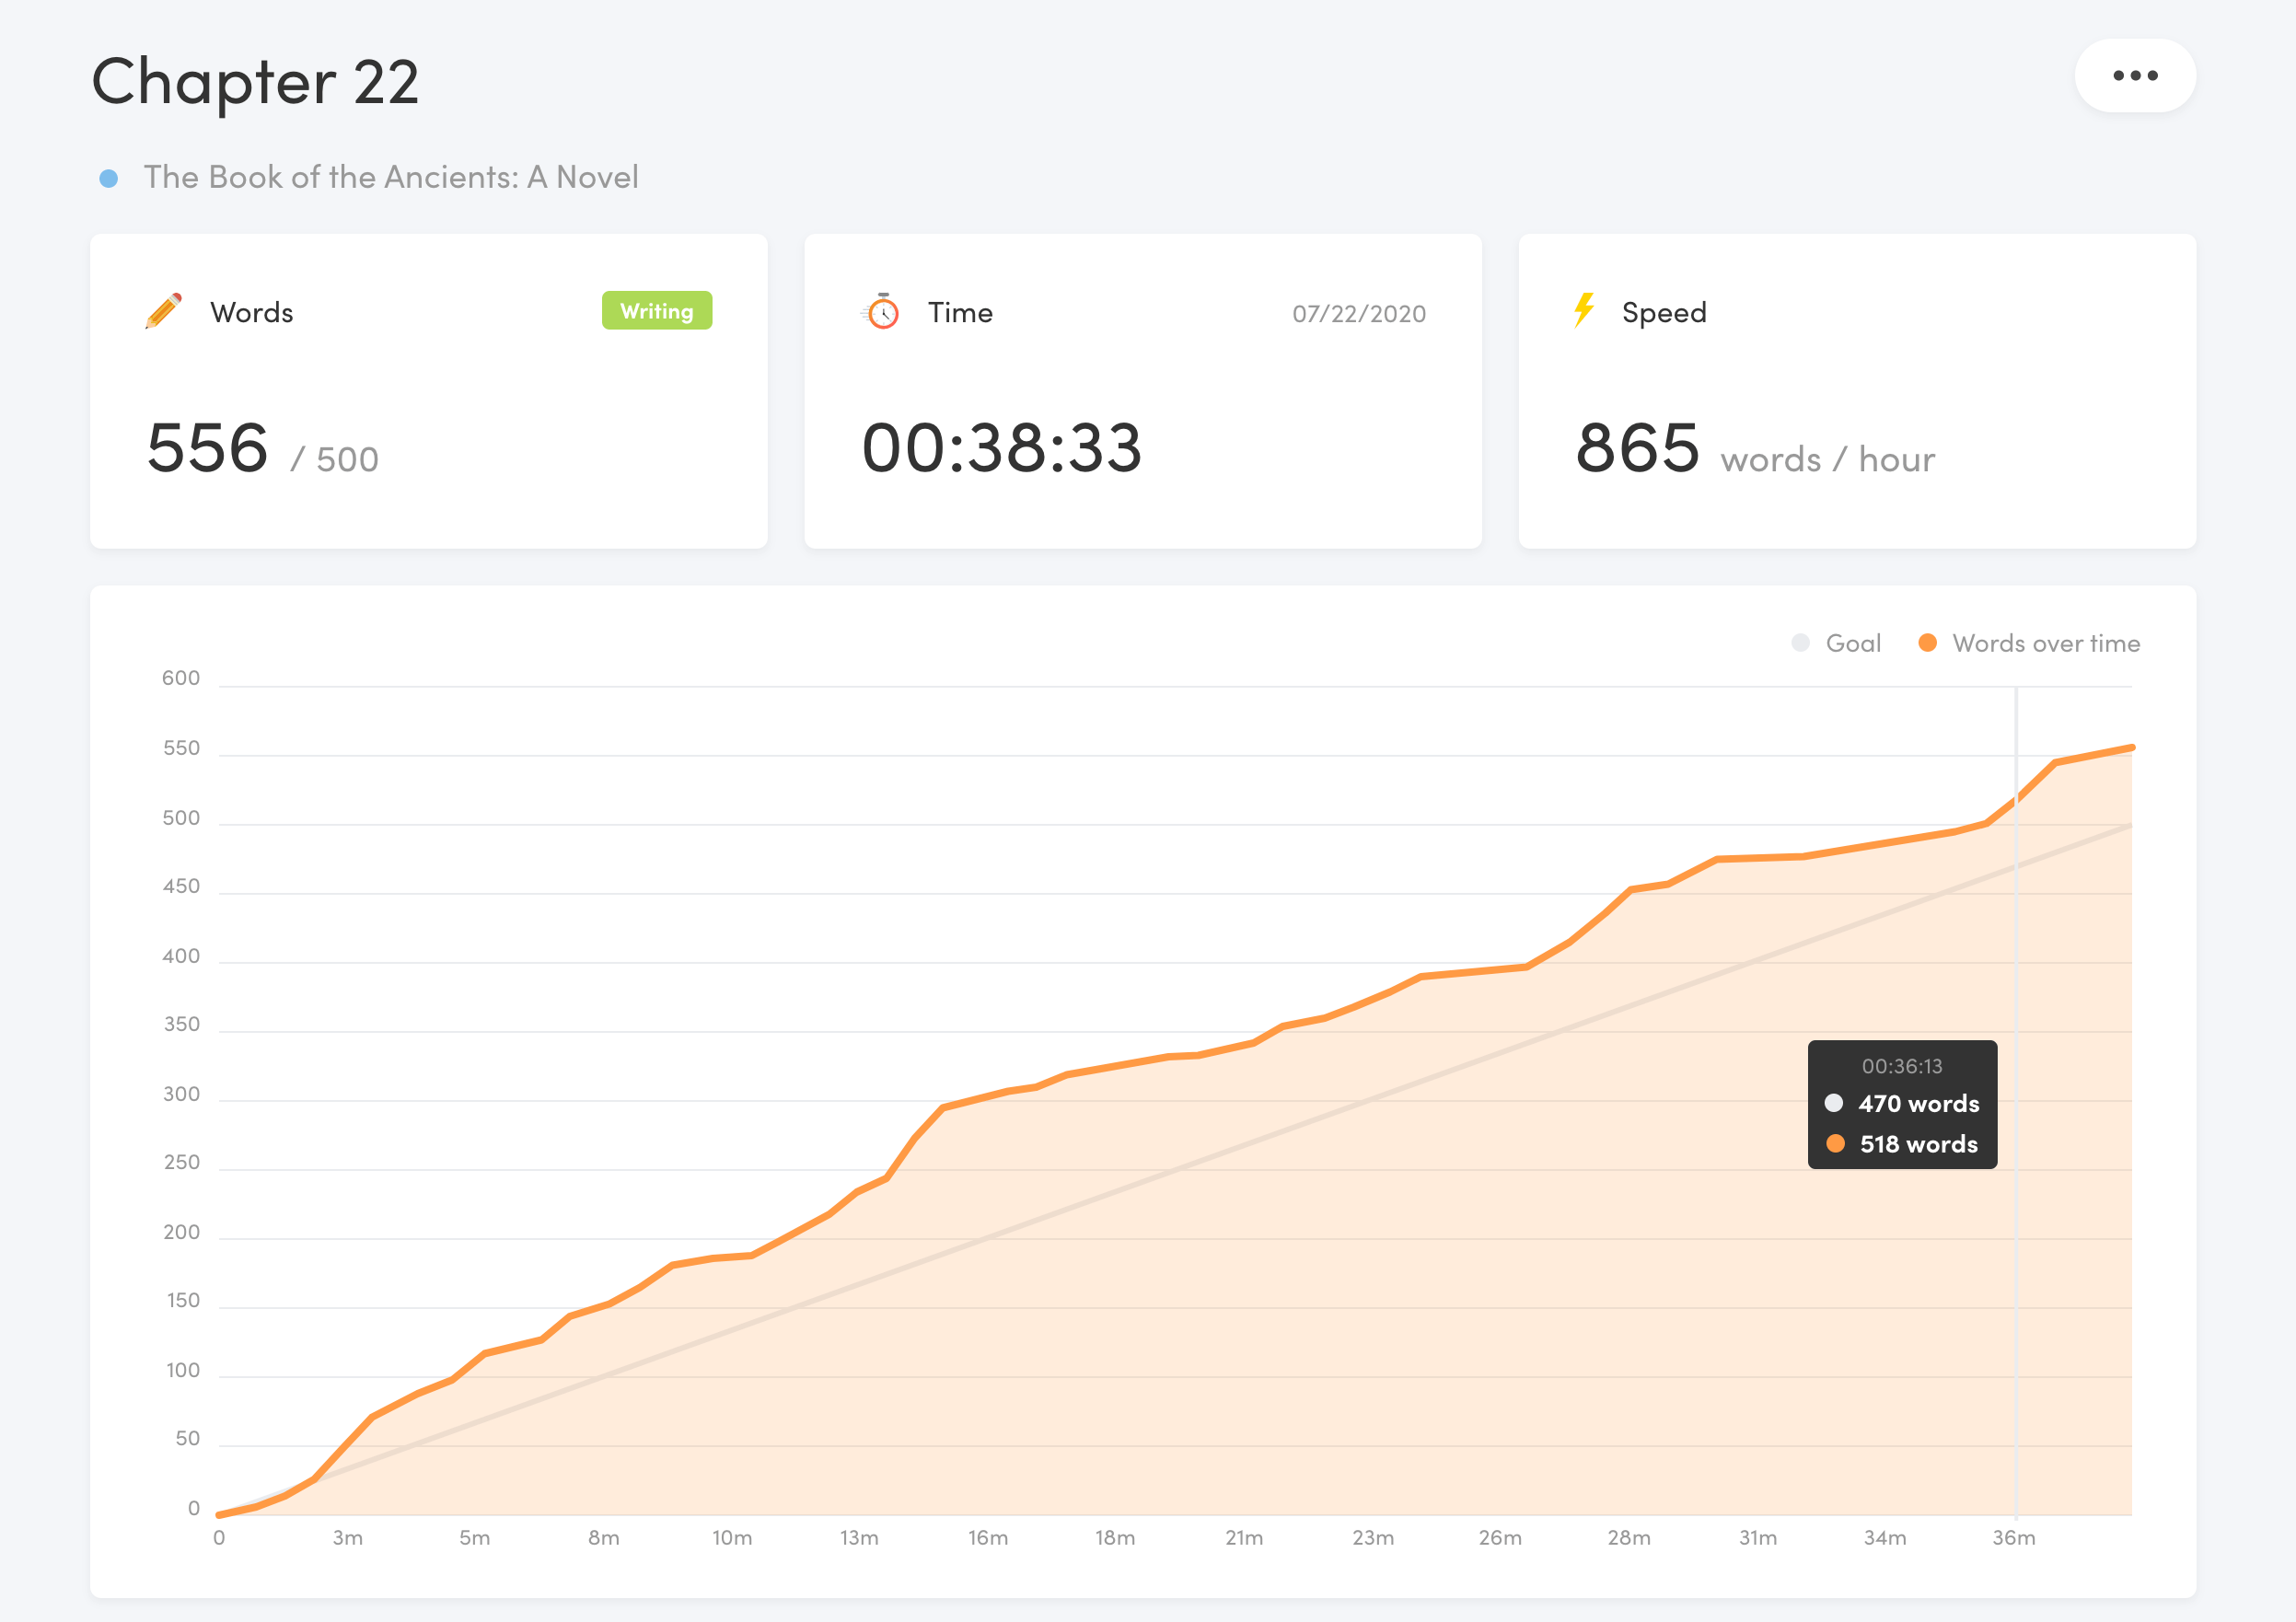Click the gray Goal legend dot

coord(1800,643)
